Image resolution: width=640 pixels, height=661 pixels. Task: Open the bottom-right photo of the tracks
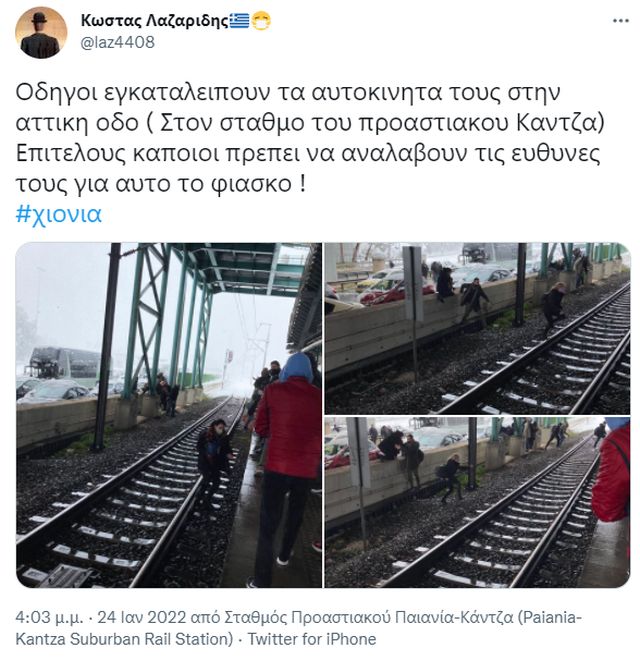click(477, 502)
